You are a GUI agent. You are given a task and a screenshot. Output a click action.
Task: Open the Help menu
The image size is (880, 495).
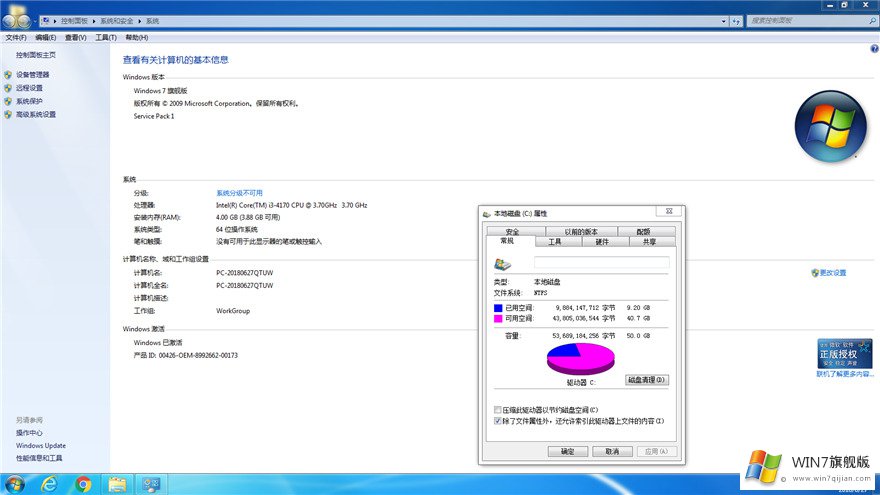(136, 38)
